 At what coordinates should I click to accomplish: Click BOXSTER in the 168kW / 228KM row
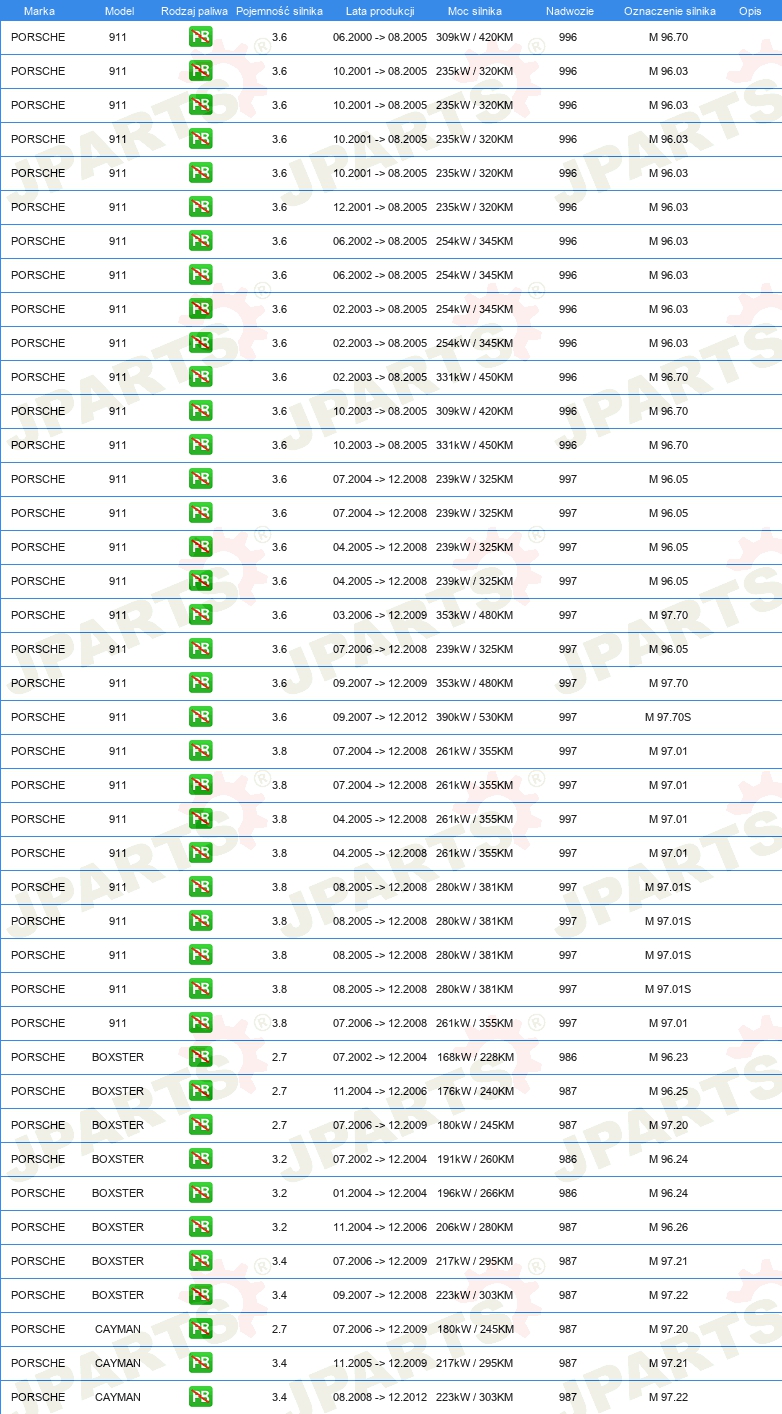point(118,1058)
